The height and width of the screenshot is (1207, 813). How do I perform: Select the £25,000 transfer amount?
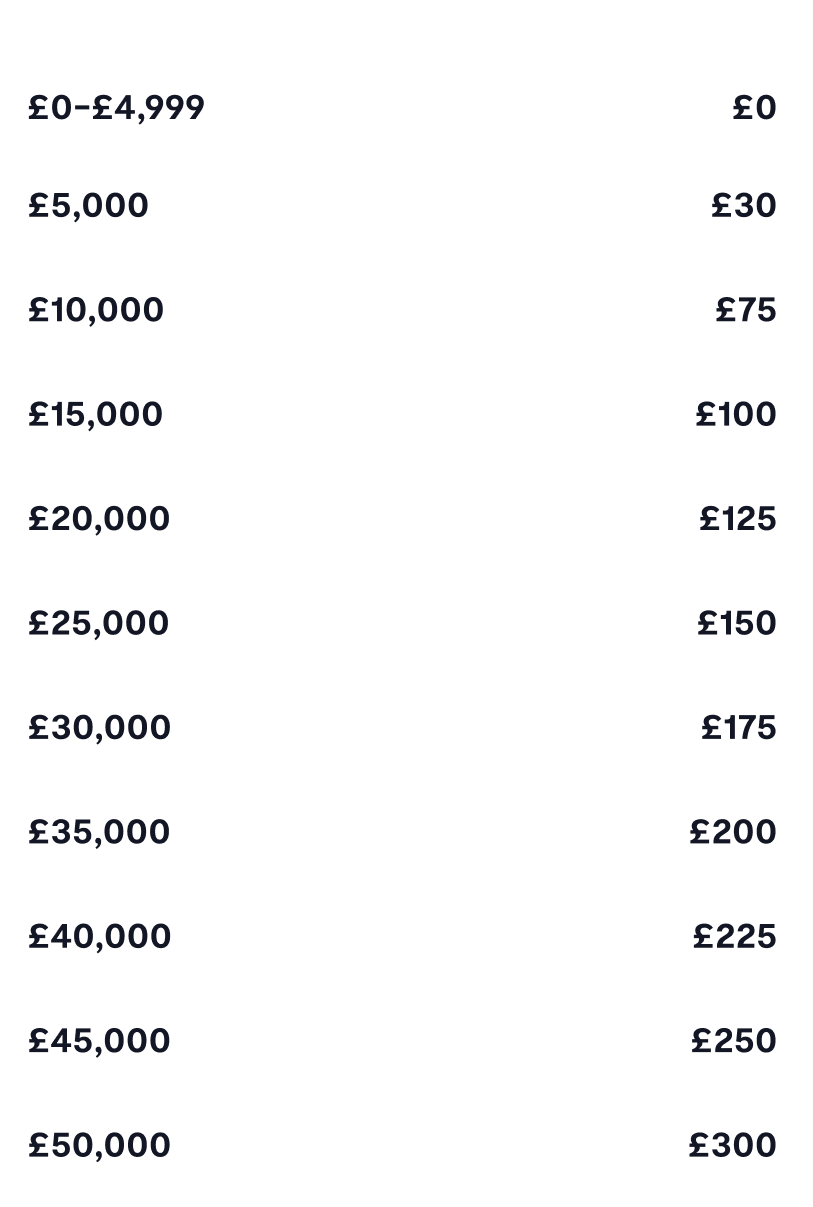pos(99,623)
